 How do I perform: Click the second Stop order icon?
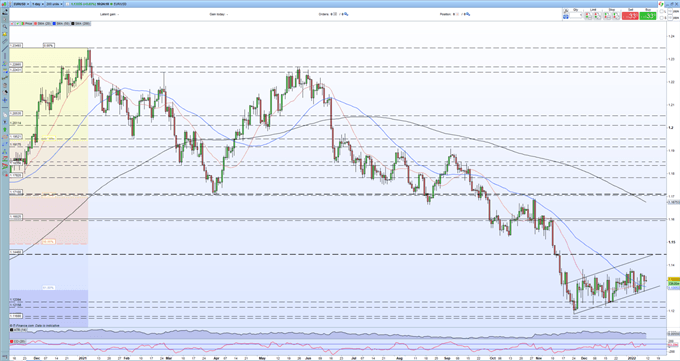tap(615, 16)
